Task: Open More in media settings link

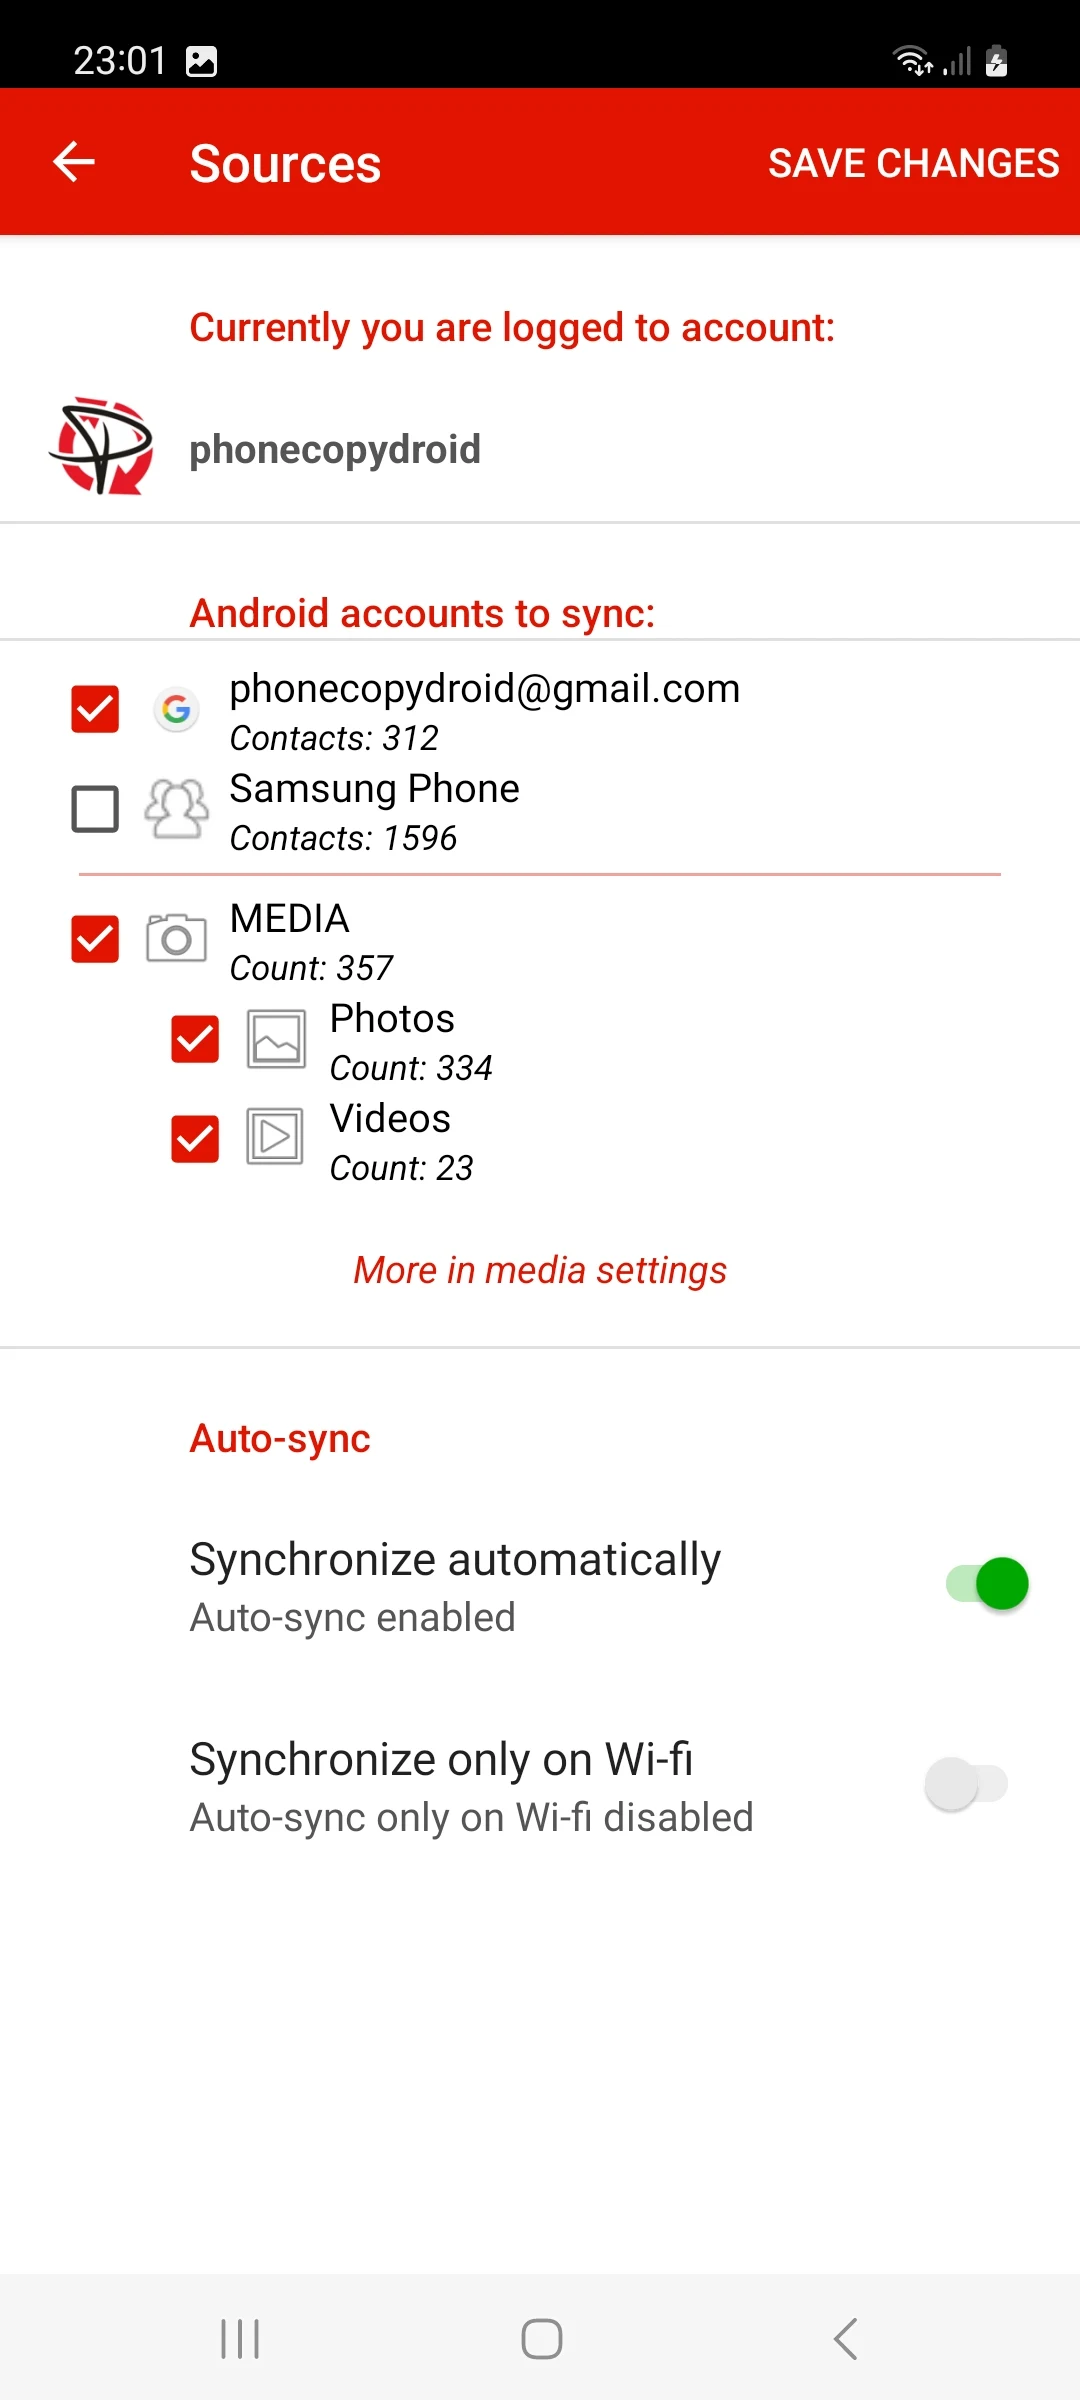Action: (540, 1270)
